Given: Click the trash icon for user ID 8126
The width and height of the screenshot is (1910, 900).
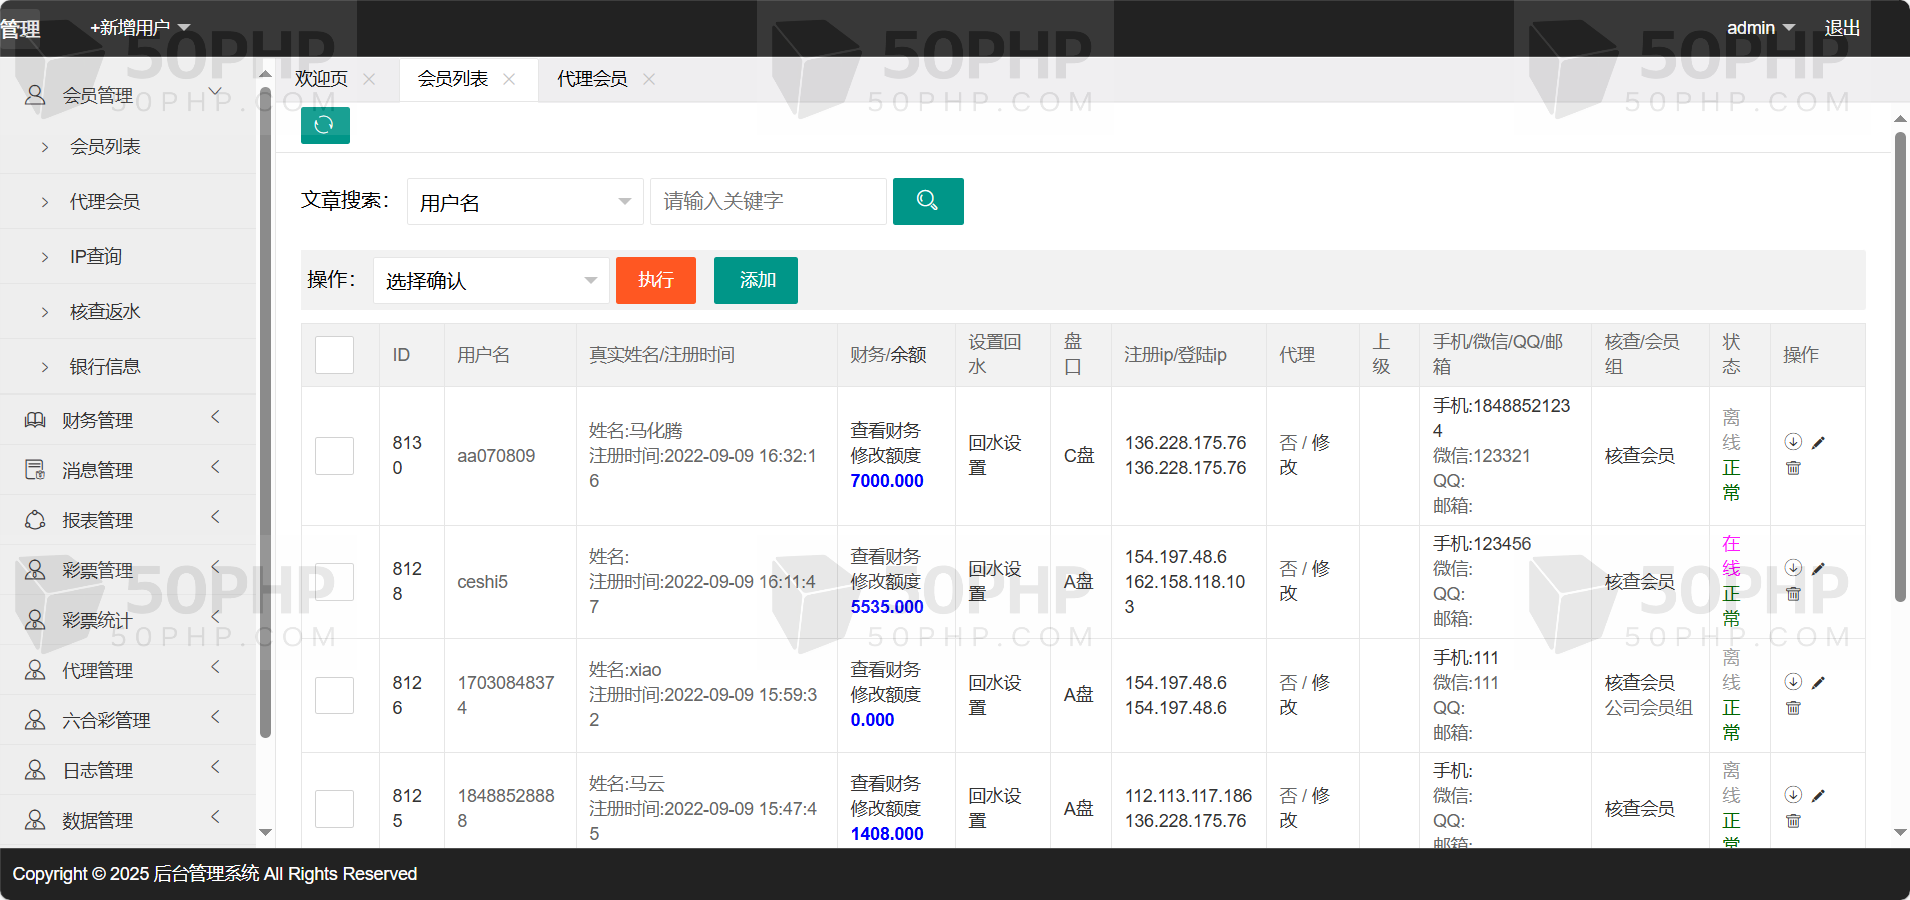Looking at the screenshot, I should [x=1793, y=708].
